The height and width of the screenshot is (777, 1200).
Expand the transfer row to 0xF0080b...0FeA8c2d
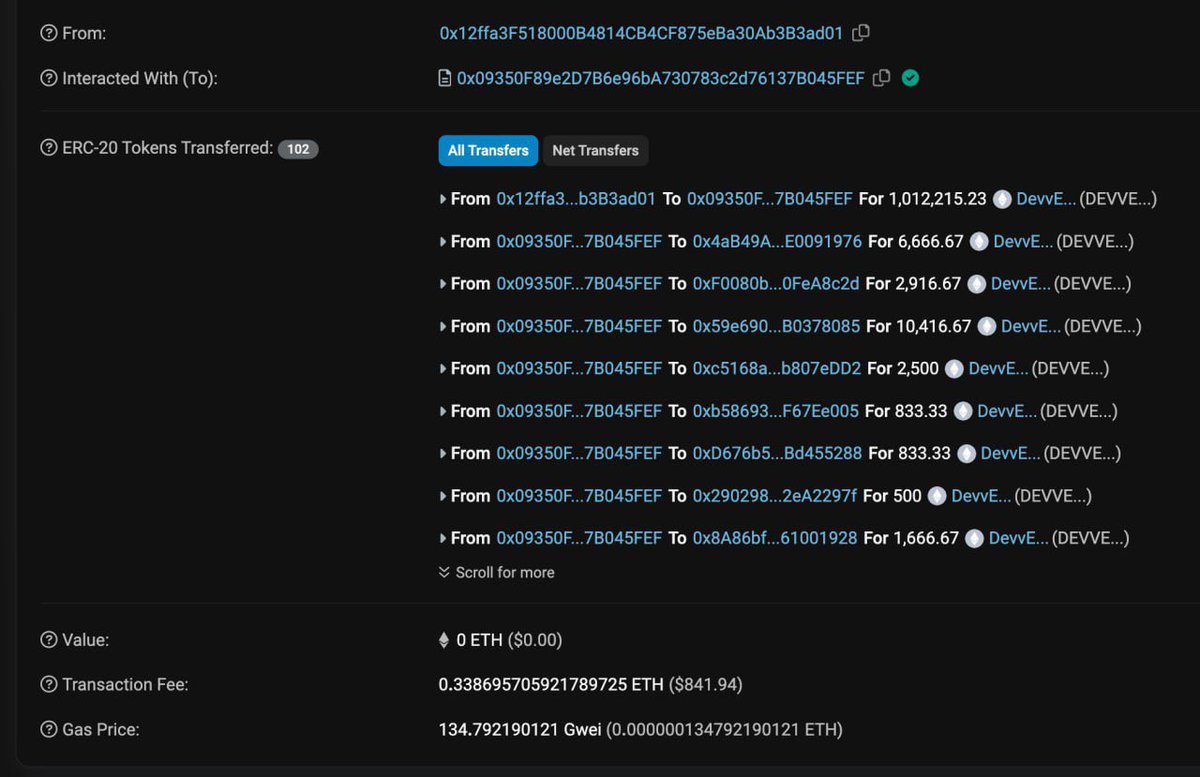pos(443,284)
